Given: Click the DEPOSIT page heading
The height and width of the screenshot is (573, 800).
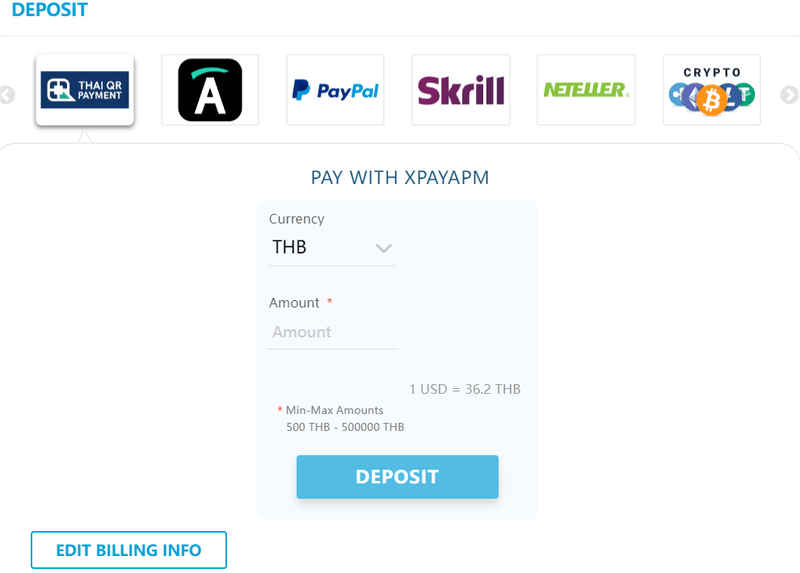Looking at the screenshot, I should (49, 10).
